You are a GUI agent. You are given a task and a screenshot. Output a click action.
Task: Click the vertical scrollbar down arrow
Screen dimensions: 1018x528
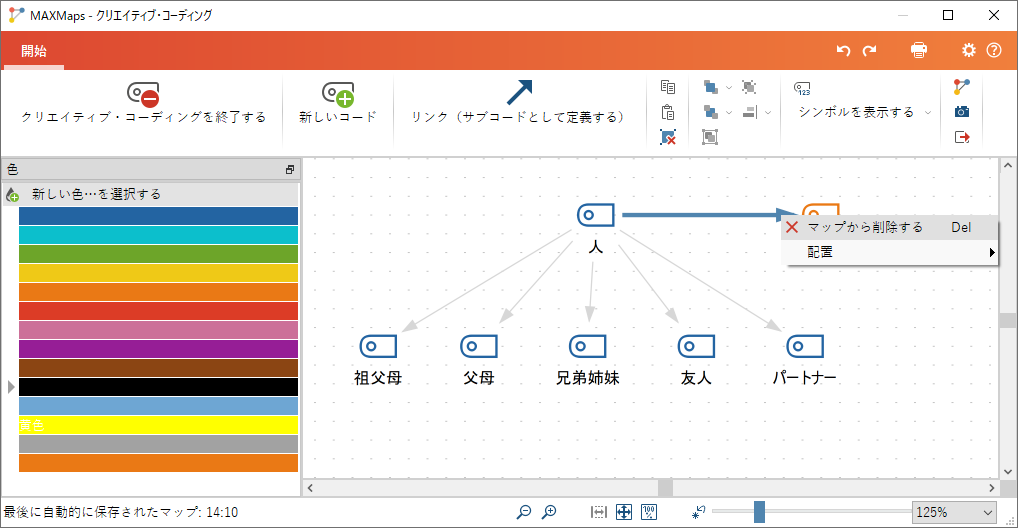[x=1008, y=472]
